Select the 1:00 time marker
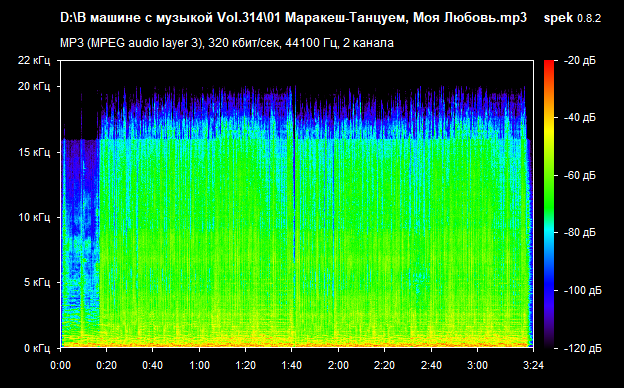This screenshot has height=388, width=624. [x=199, y=365]
